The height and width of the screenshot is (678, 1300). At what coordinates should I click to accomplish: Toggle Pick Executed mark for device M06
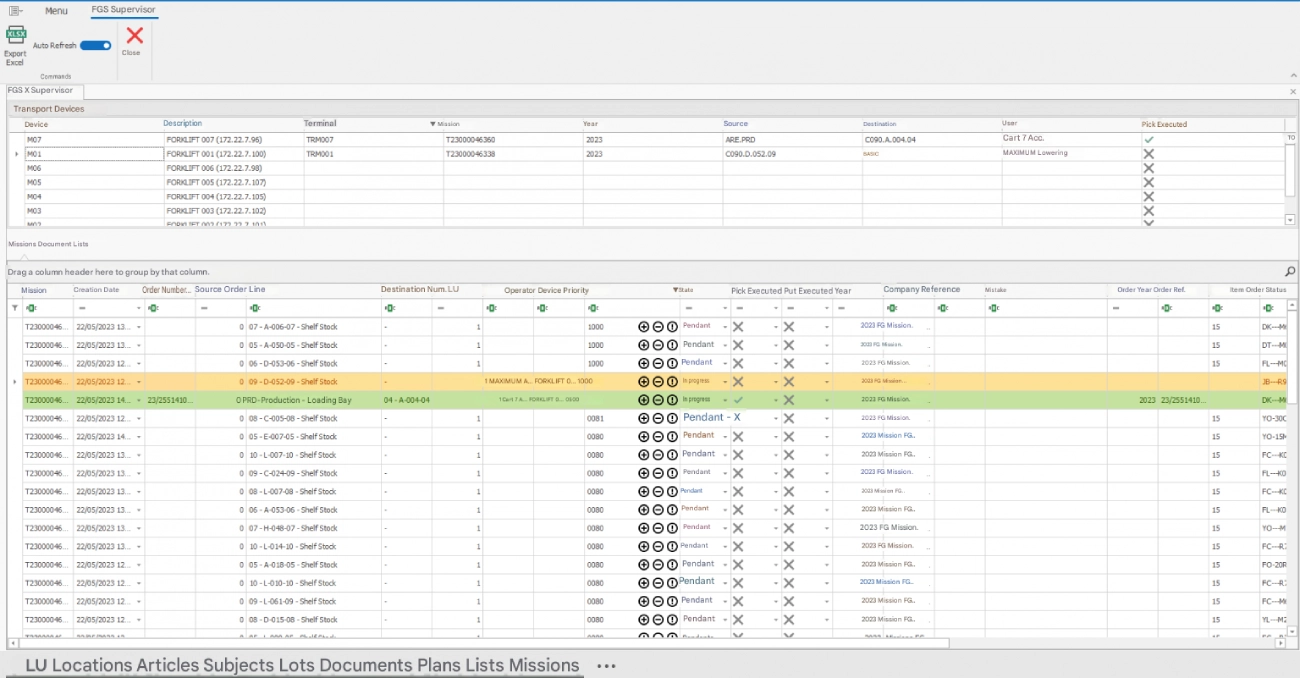point(1148,168)
